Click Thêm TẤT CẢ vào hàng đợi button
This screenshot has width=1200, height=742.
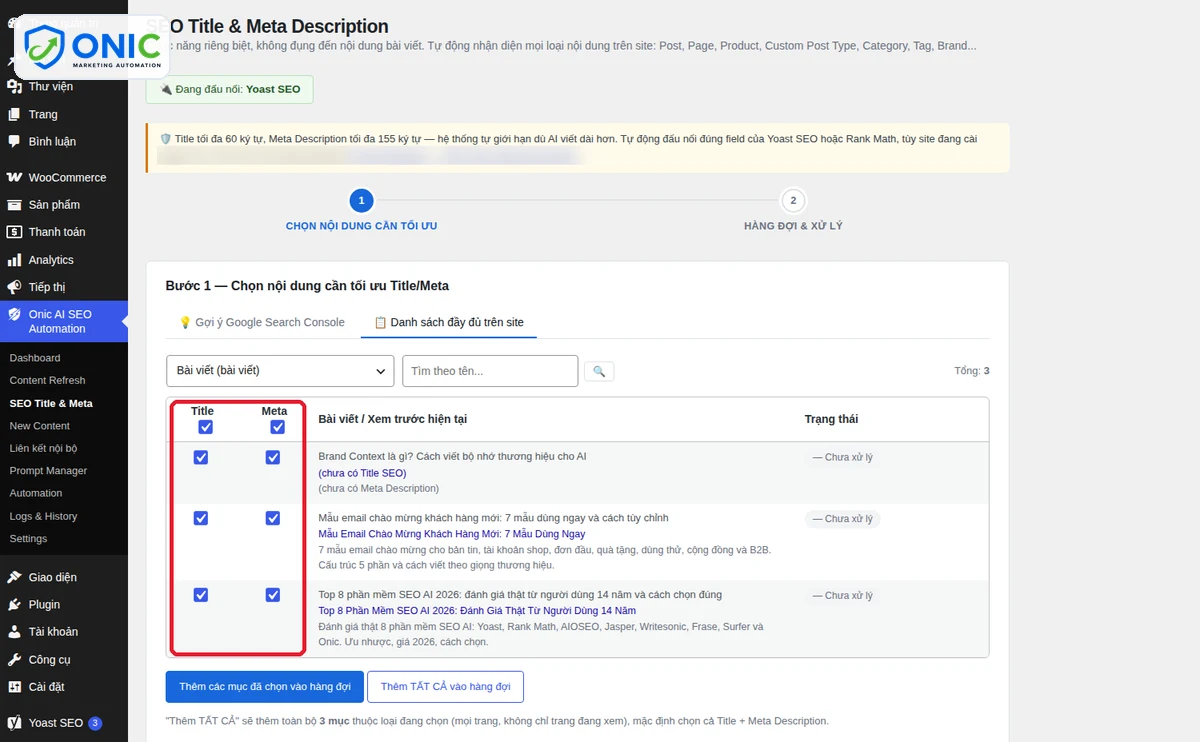(x=446, y=687)
